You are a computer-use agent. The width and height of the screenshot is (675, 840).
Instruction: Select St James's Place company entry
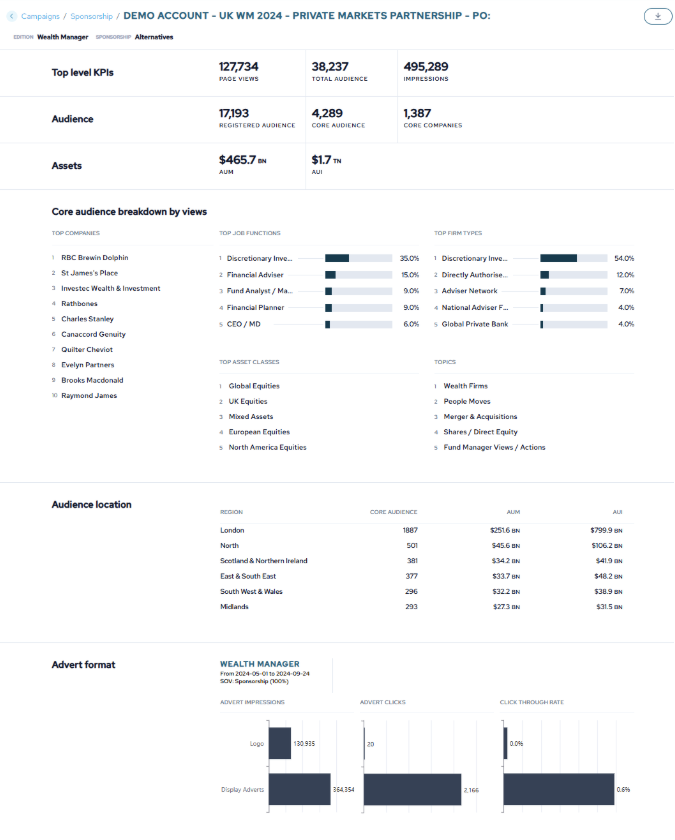tap(89, 273)
